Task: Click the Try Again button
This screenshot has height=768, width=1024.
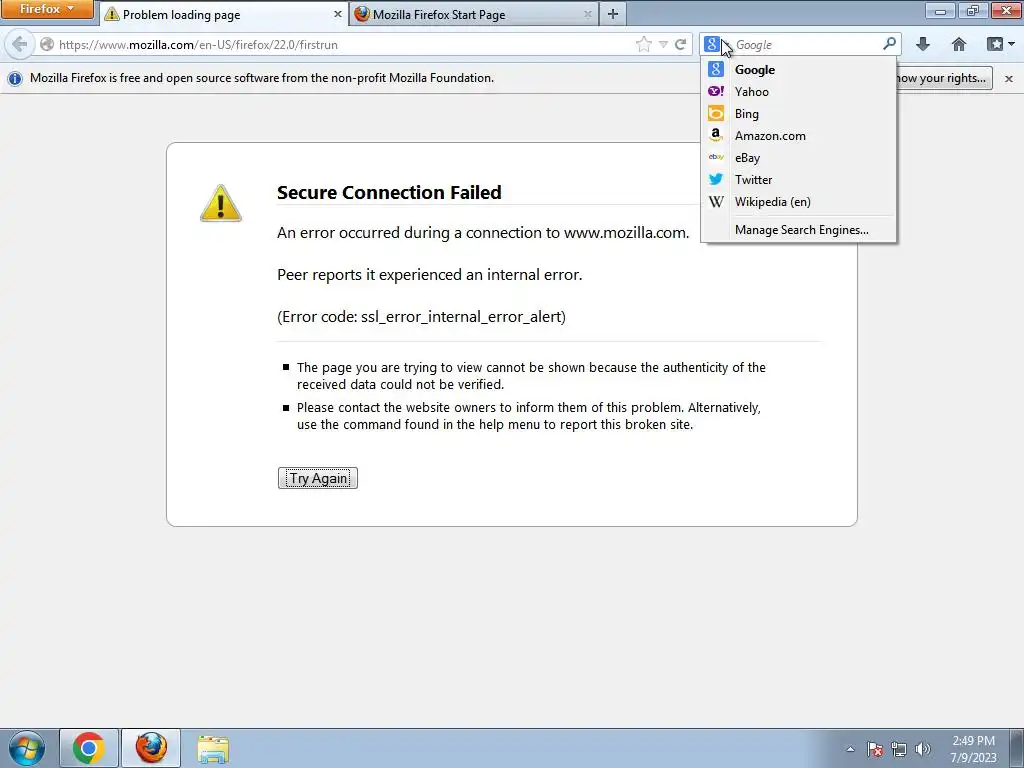Action: tap(318, 478)
